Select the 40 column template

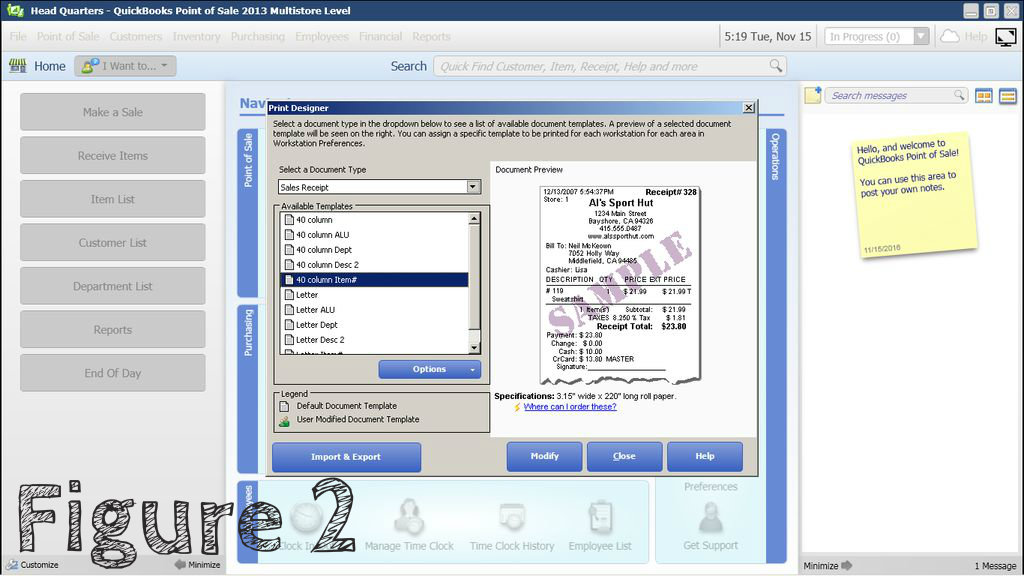coord(374,220)
